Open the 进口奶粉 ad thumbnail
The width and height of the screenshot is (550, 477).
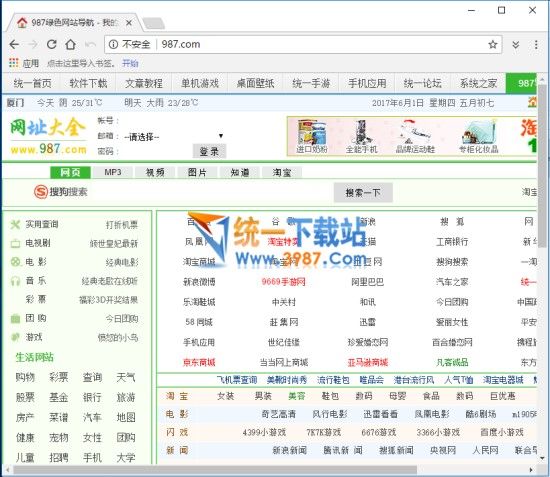tap(312, 137)
